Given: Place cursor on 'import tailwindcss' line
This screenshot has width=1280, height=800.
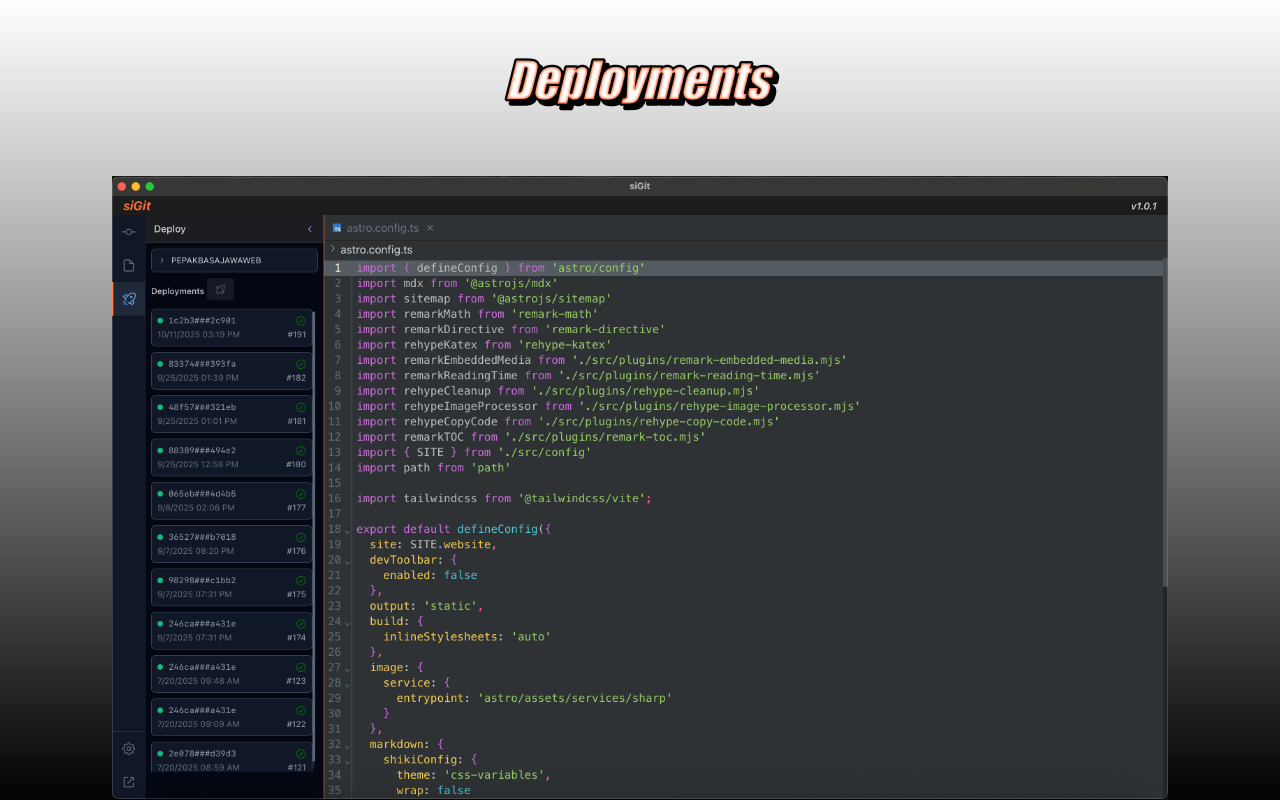Looking at the screenshot, I should pyautogui.click(x=504, y=498).
